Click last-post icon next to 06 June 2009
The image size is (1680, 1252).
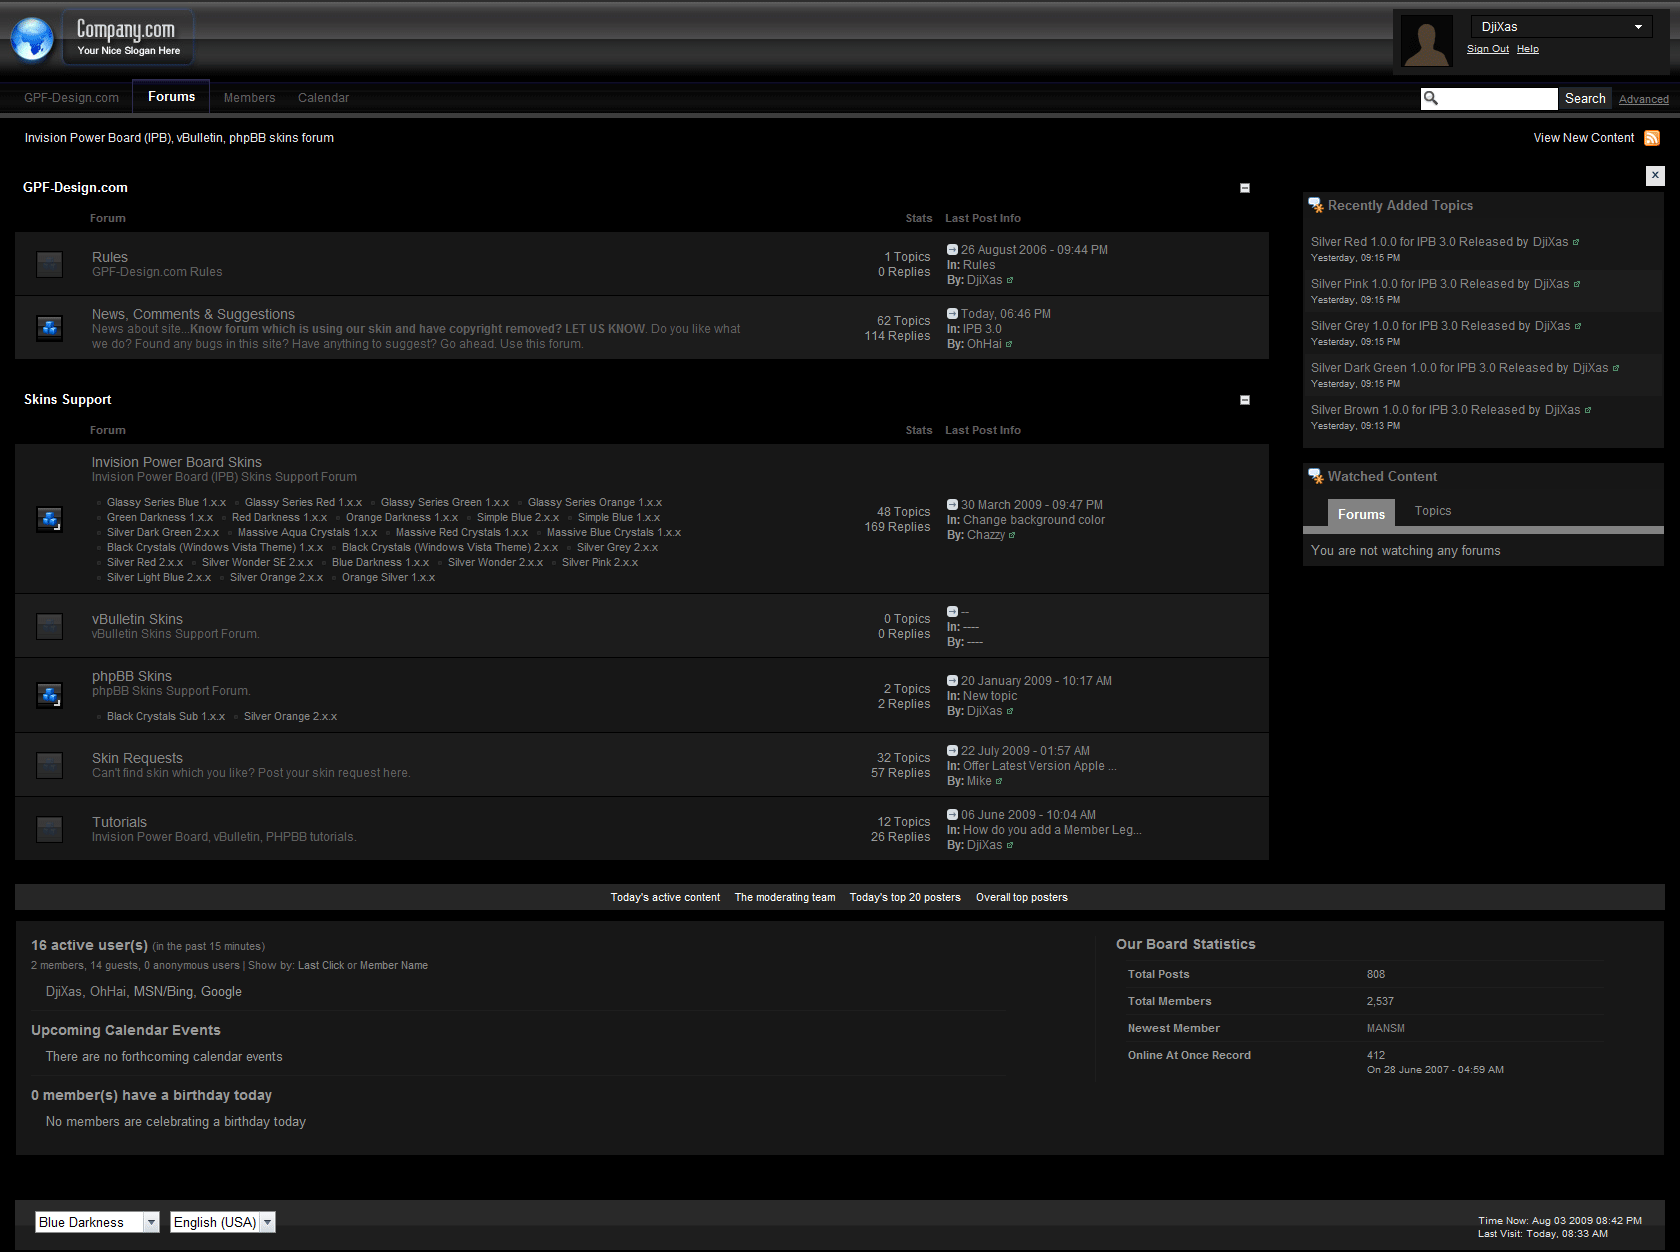[952, 815]
